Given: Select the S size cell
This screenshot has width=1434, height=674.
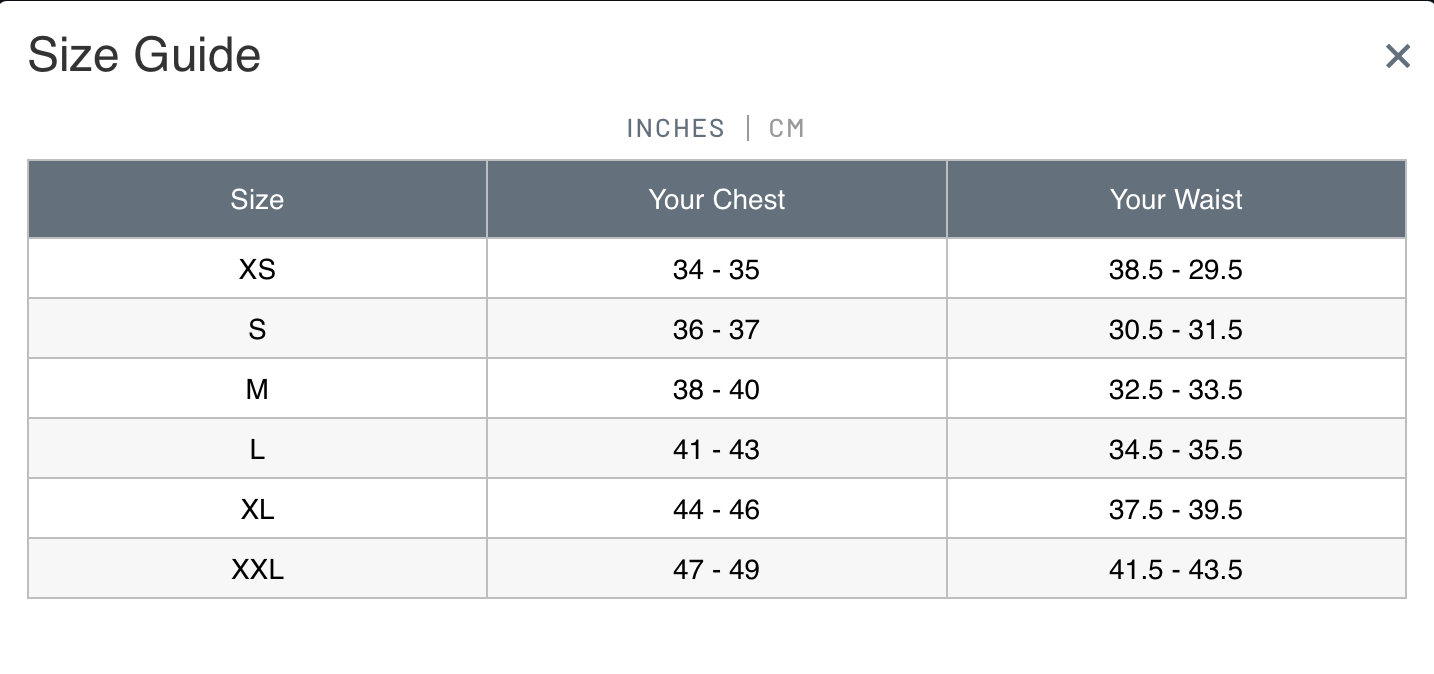Looking at the screenshot, I should [x=257, y=329].
